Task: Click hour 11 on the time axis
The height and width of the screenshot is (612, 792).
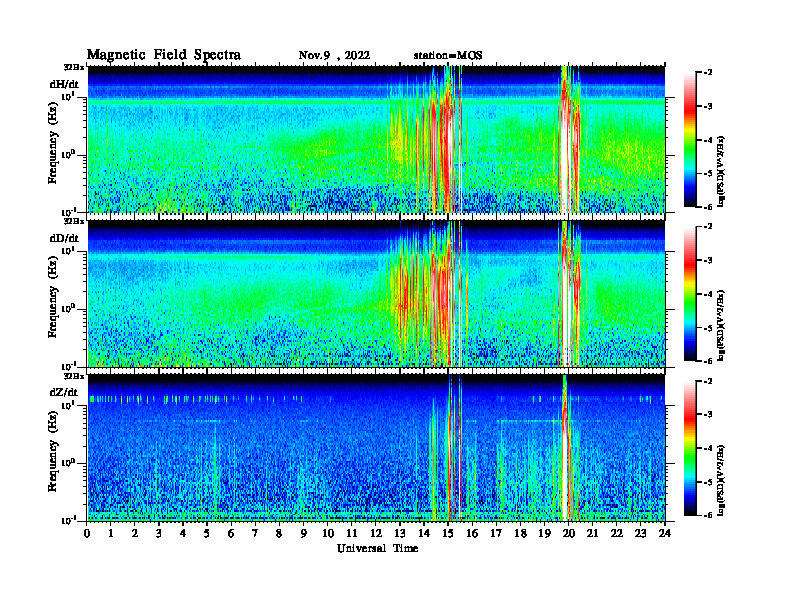Action: (x=352, y=534)
